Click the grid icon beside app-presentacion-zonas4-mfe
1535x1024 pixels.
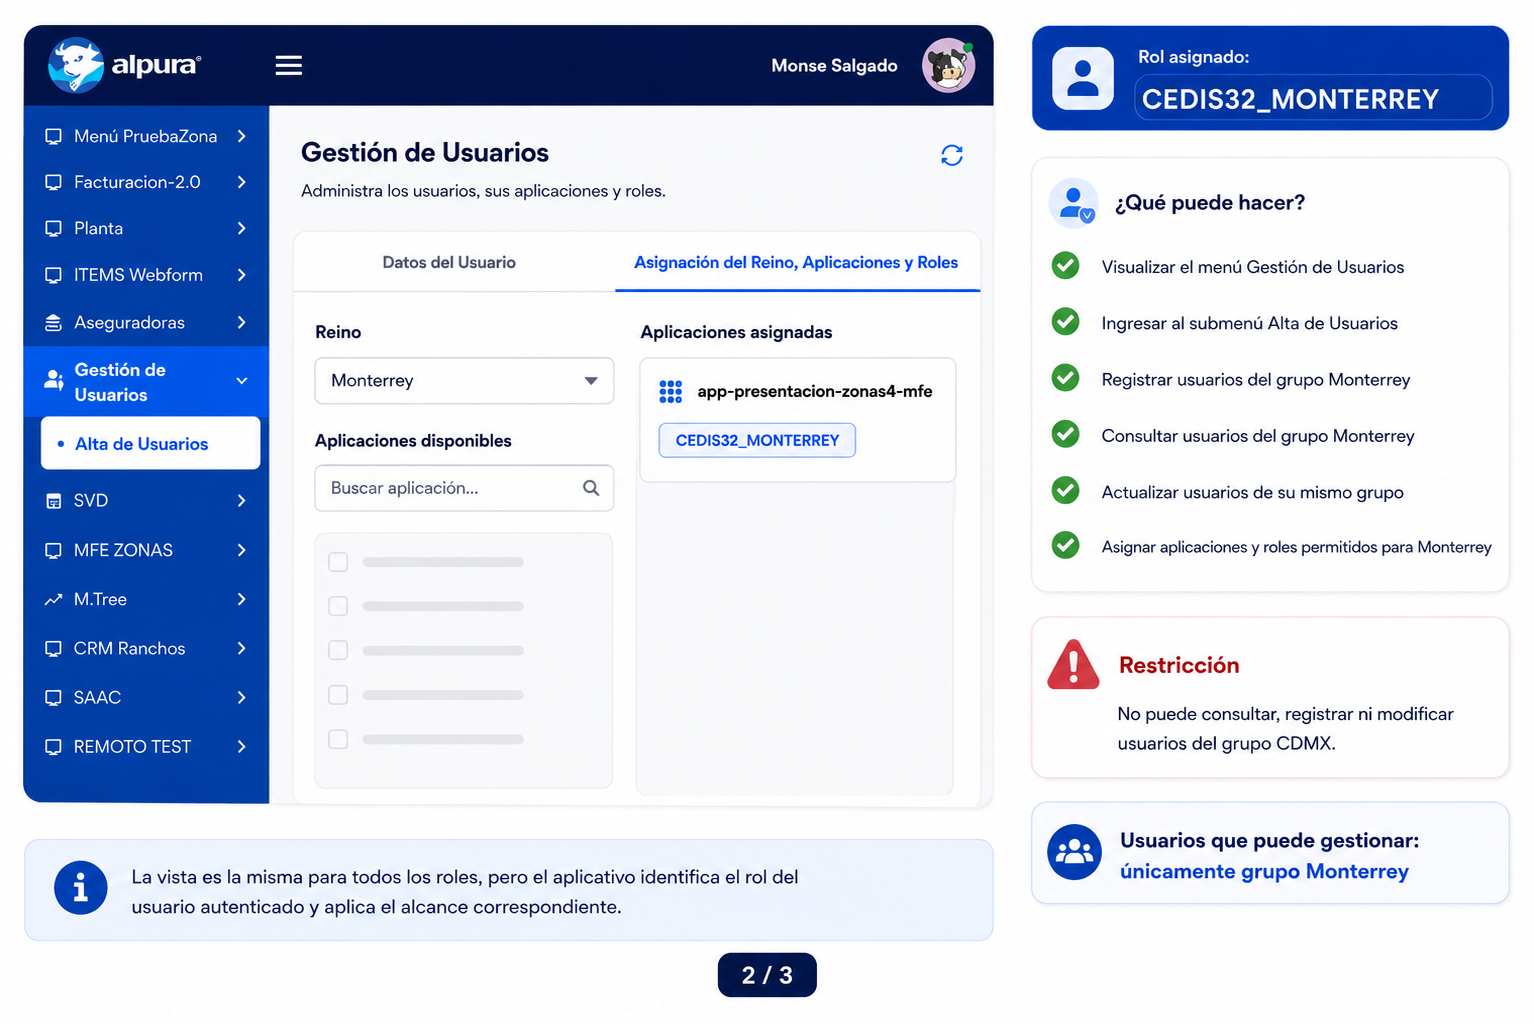pos(671,392)
